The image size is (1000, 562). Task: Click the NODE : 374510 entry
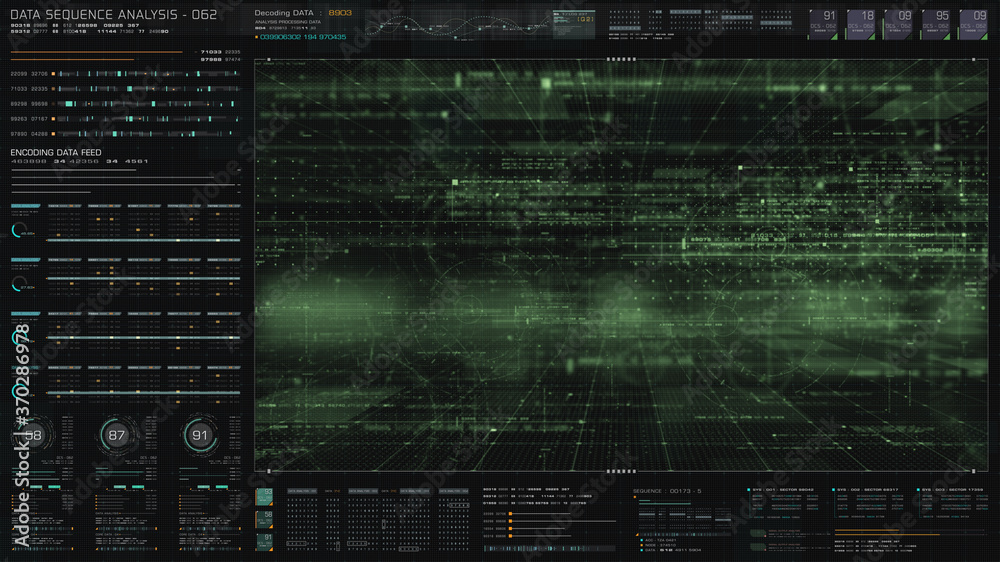point(659,545)
